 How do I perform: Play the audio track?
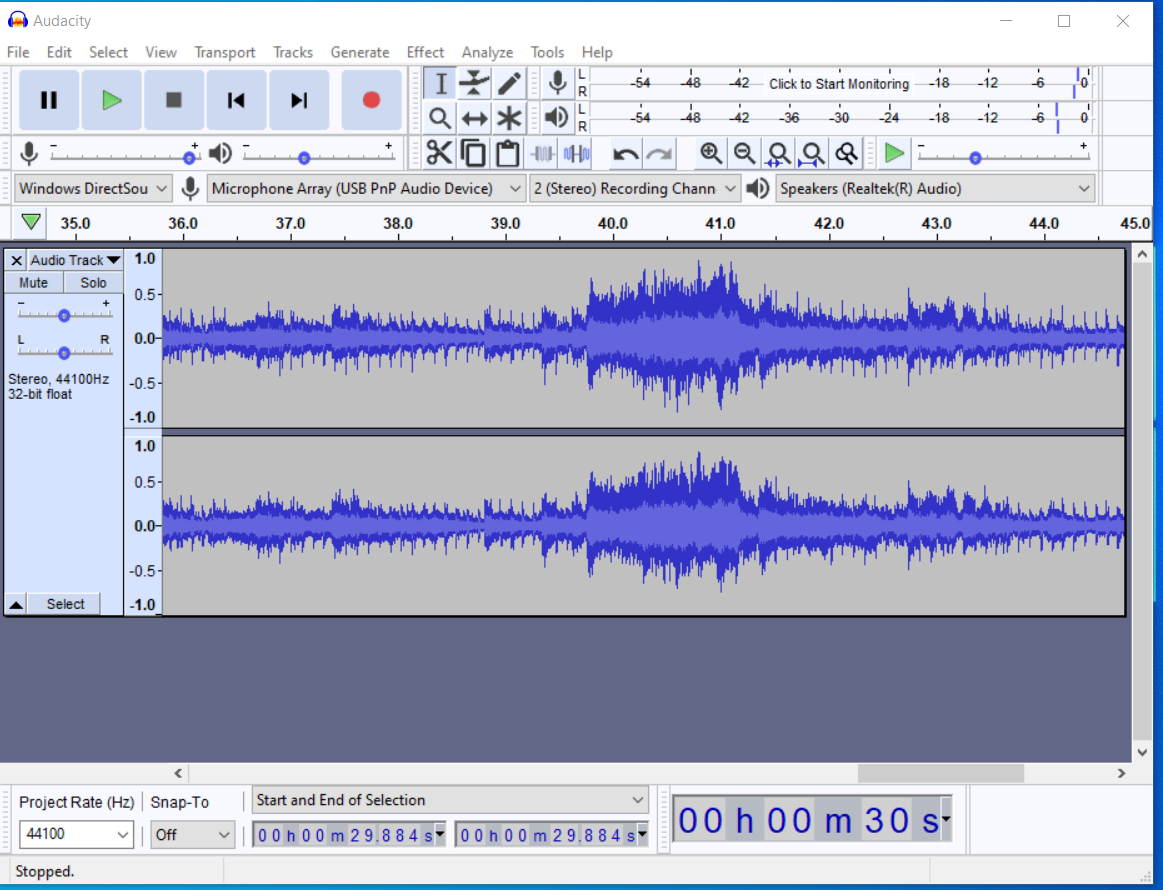(x=111, y=100)
